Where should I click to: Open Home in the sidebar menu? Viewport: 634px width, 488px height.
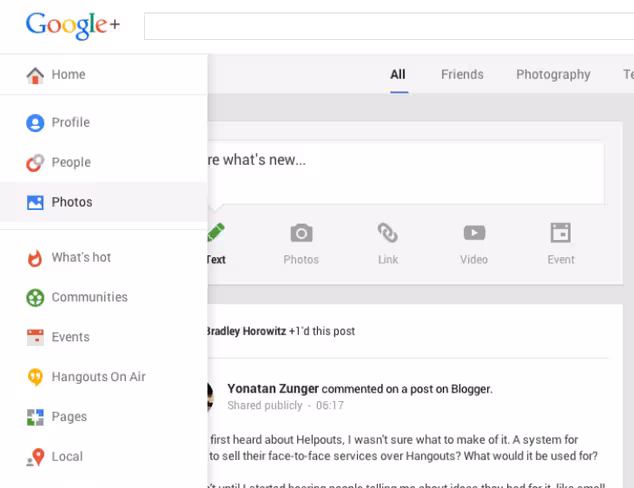pos(104,75)
